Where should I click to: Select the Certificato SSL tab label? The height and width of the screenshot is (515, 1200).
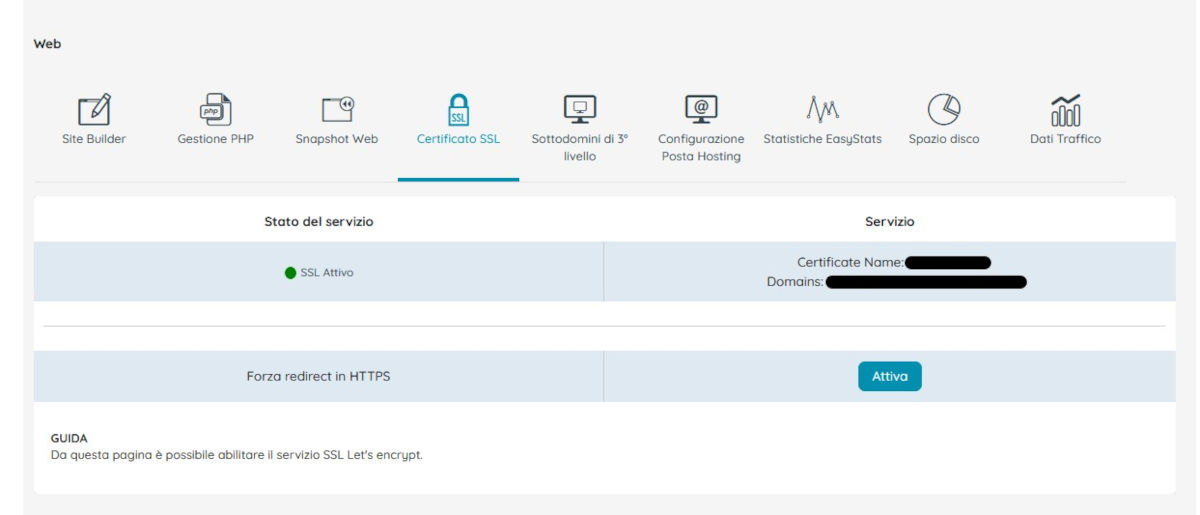tap(458, 139)
